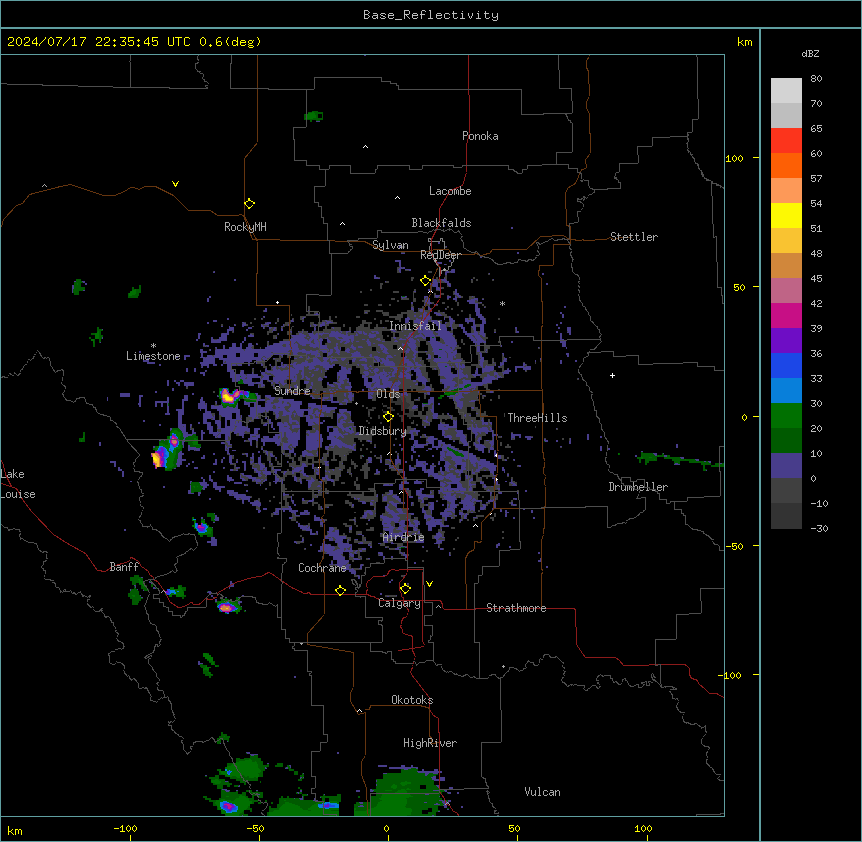
Task: Pick the yellow 51-54 dBZ legend swatch
Action: pos(786,215)
